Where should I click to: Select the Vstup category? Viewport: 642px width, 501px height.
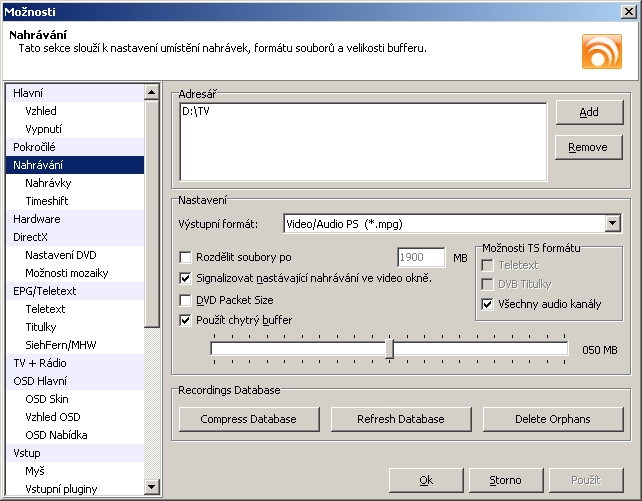click(75, 453)
